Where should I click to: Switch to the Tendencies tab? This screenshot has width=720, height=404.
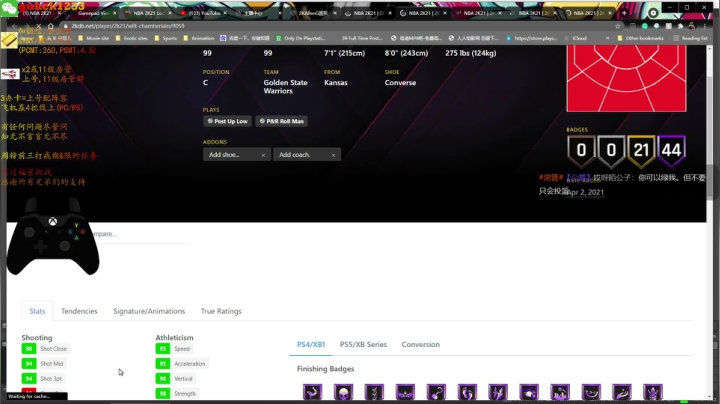tap(79, 311)
